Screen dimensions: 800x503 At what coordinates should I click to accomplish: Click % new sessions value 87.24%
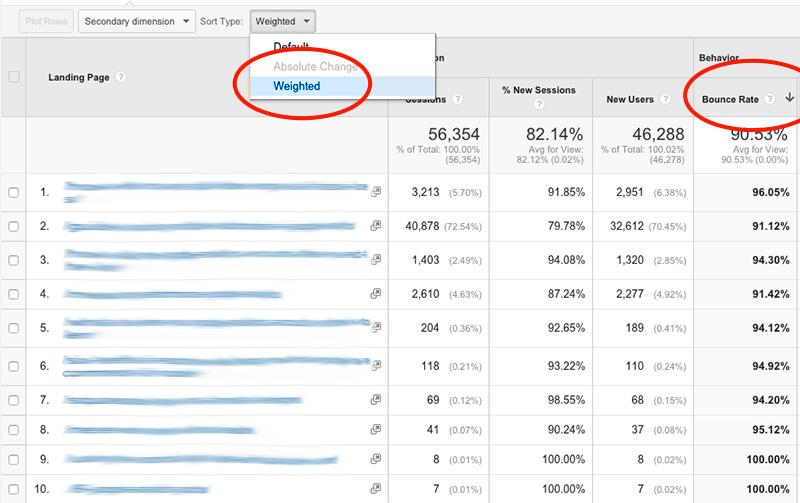[566, 294]
